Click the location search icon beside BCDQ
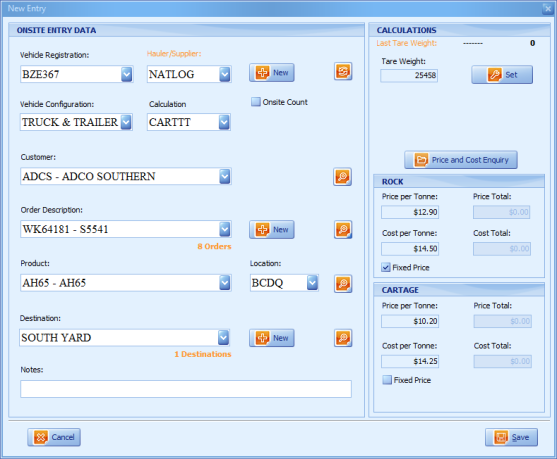The image size is (557, 459). (x=343, y=284)
